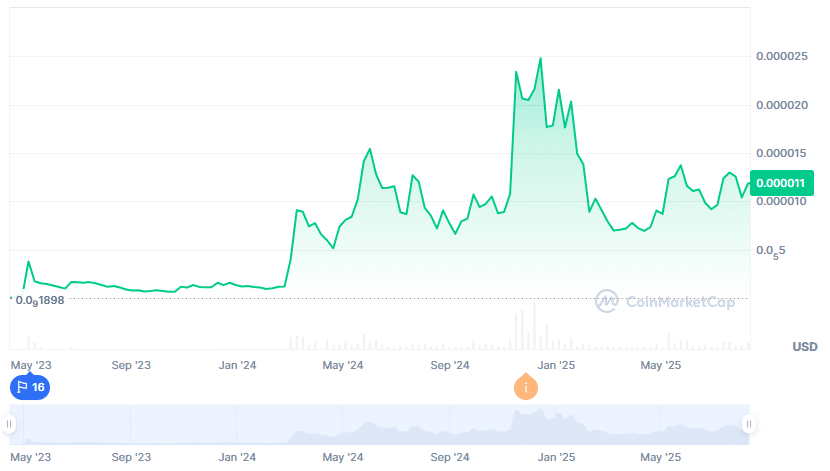Click the CoinMarketCap watermark logo
This screenshot has height=471, width=830.
coord(665,301)
